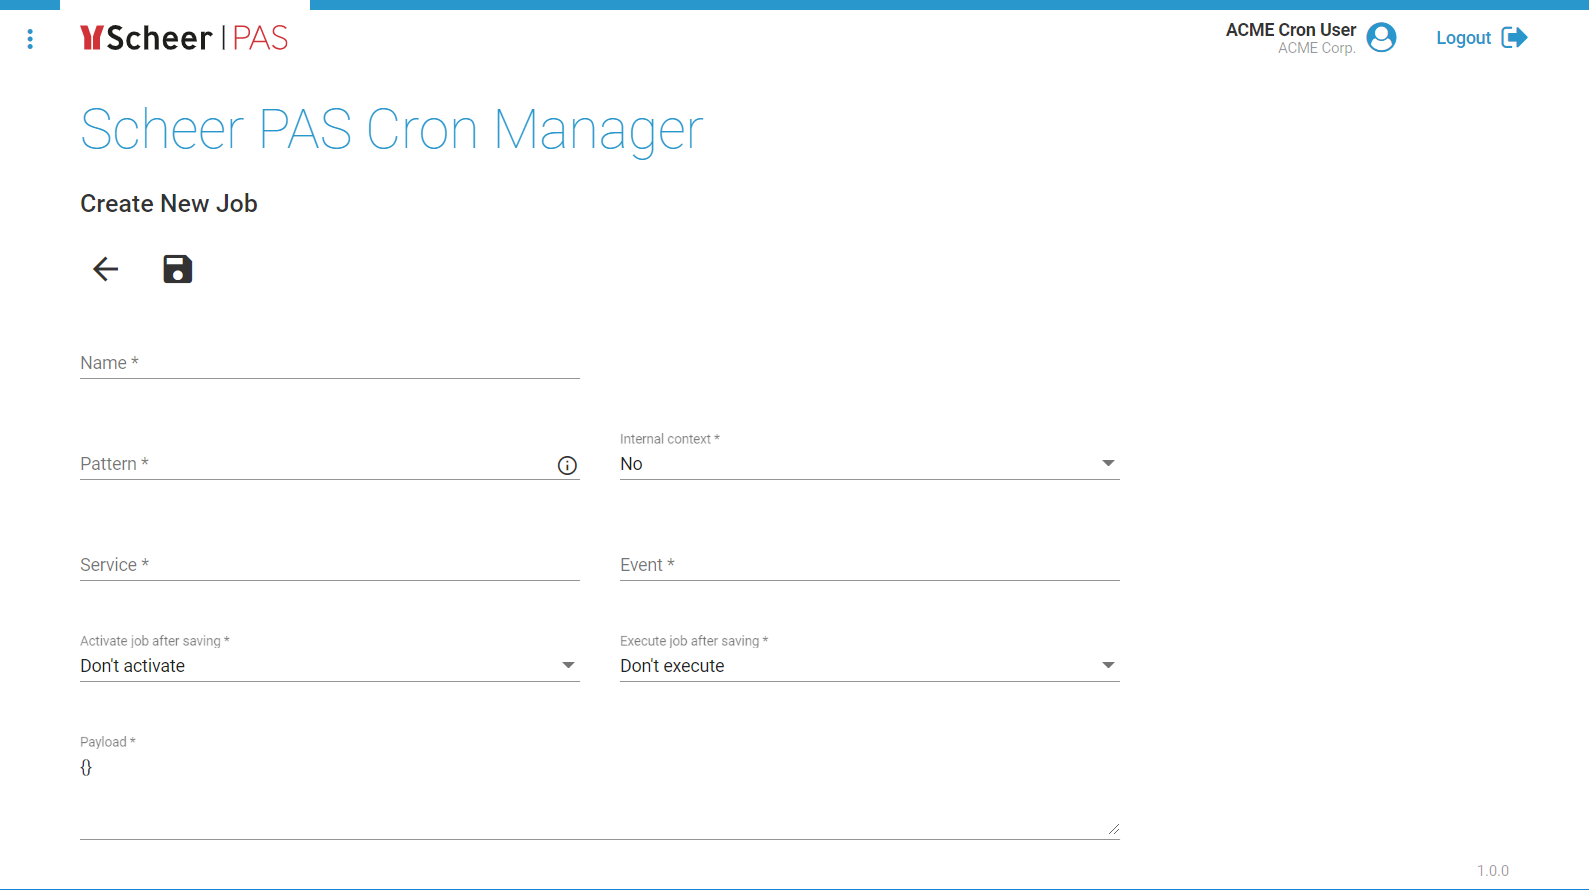Go back with the arrow icon
1589x890 pixels.
click(106, 269)
